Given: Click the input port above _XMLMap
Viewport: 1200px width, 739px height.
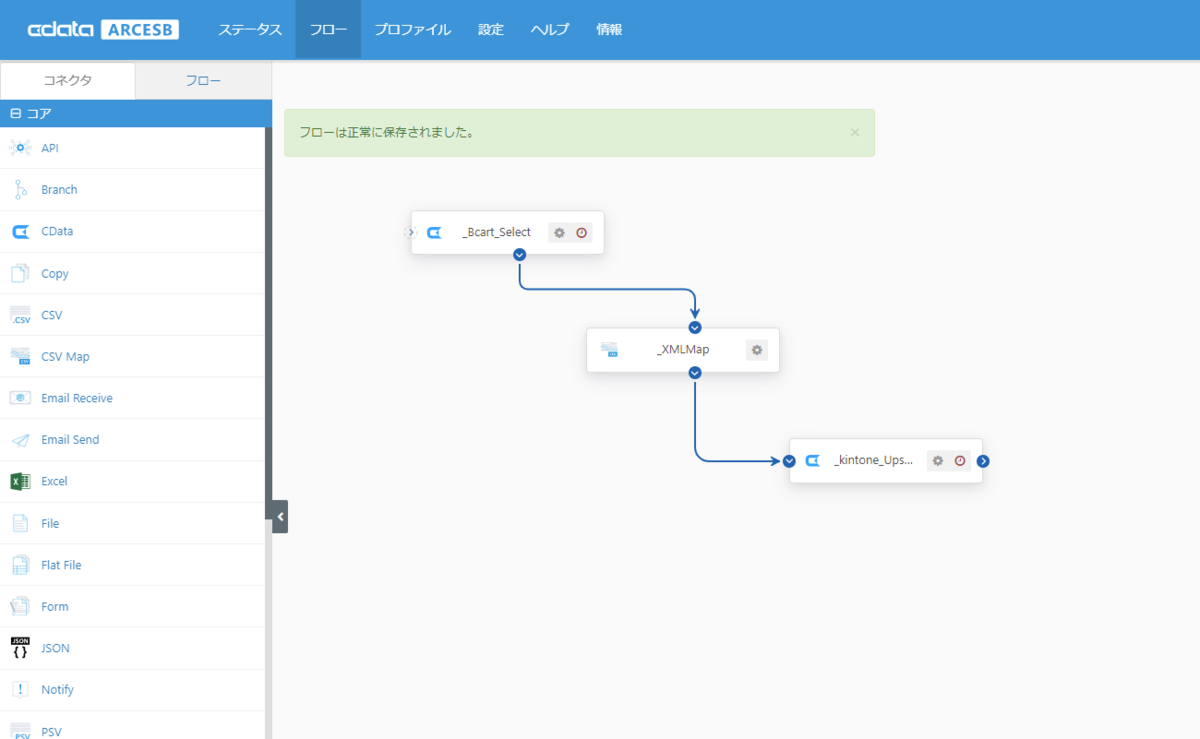Looking at the screenshot, I should [x=695, y=328].
